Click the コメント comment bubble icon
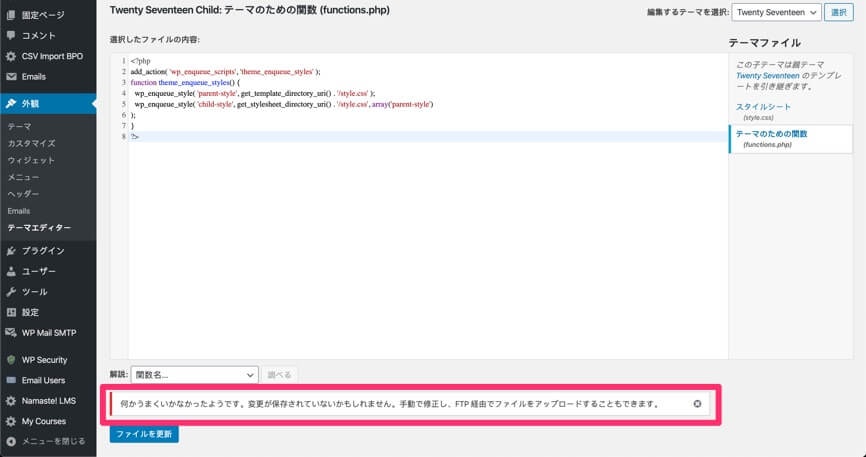 [x=11, y=35]
